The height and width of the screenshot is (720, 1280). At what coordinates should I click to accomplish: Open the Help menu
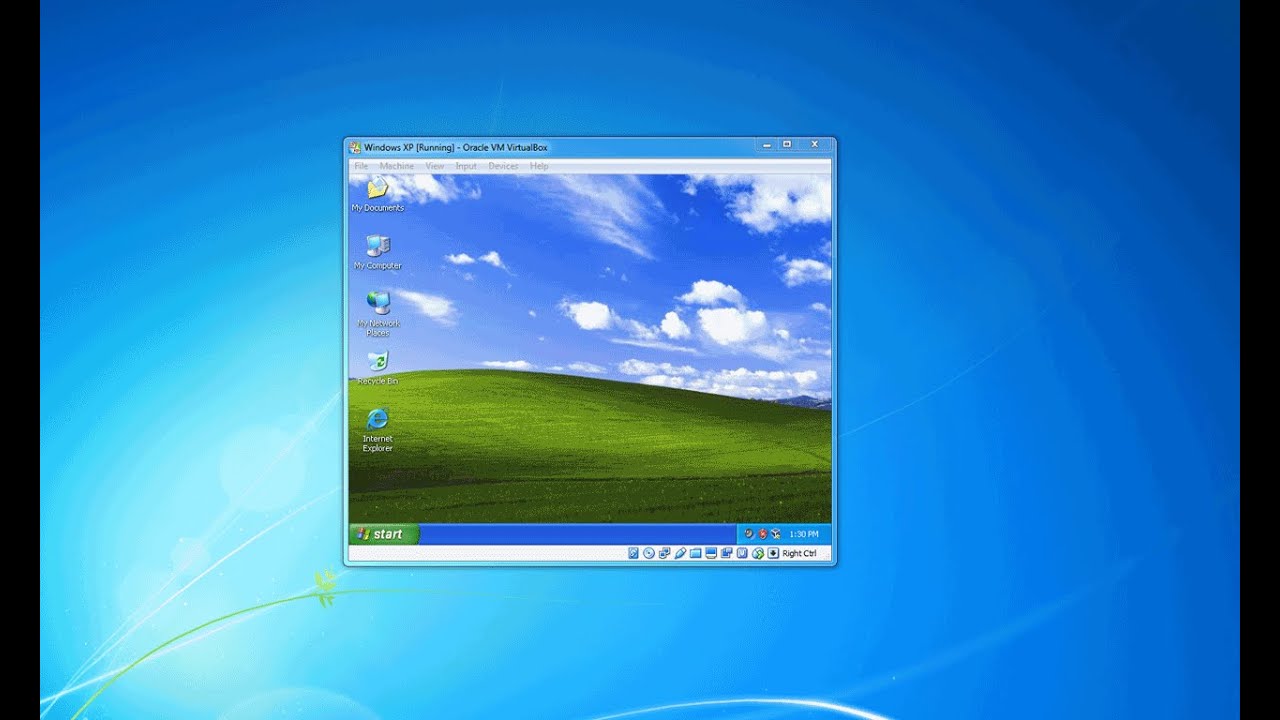pos(539,166)
